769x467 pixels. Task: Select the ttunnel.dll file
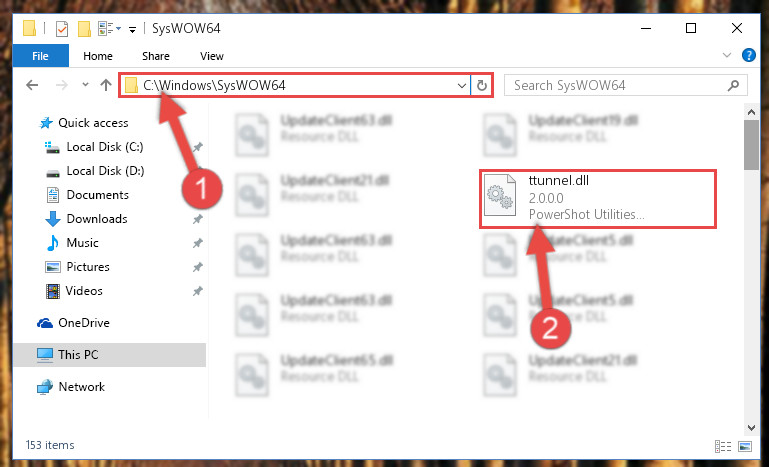click(598, 199)
